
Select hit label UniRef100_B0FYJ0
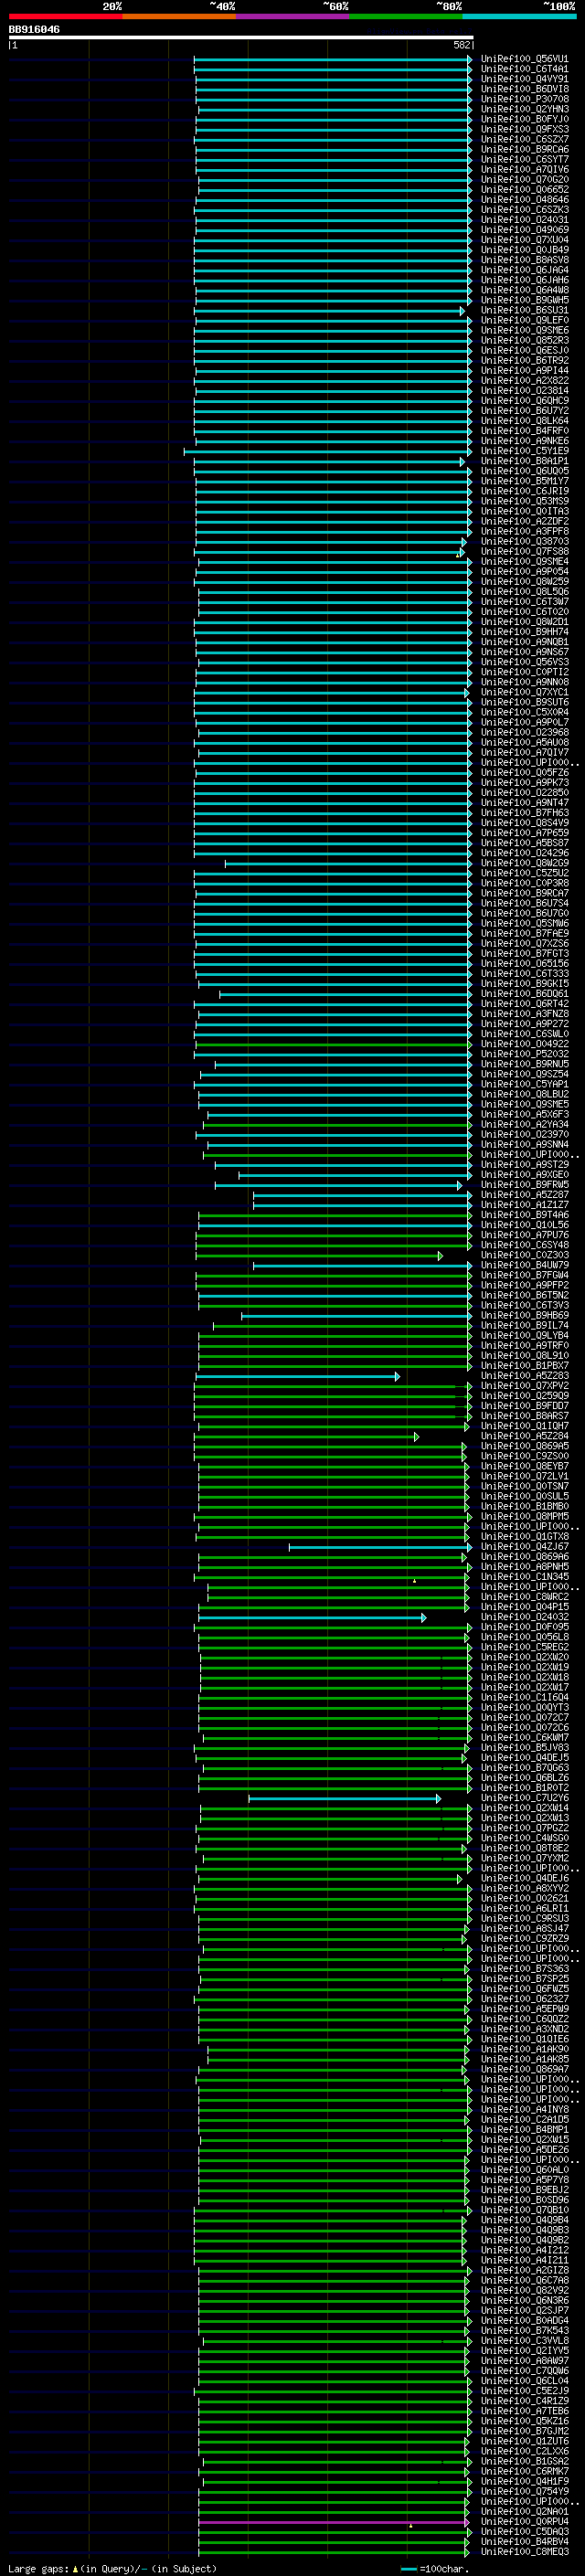pyautogui.click(x=525, y=119)
